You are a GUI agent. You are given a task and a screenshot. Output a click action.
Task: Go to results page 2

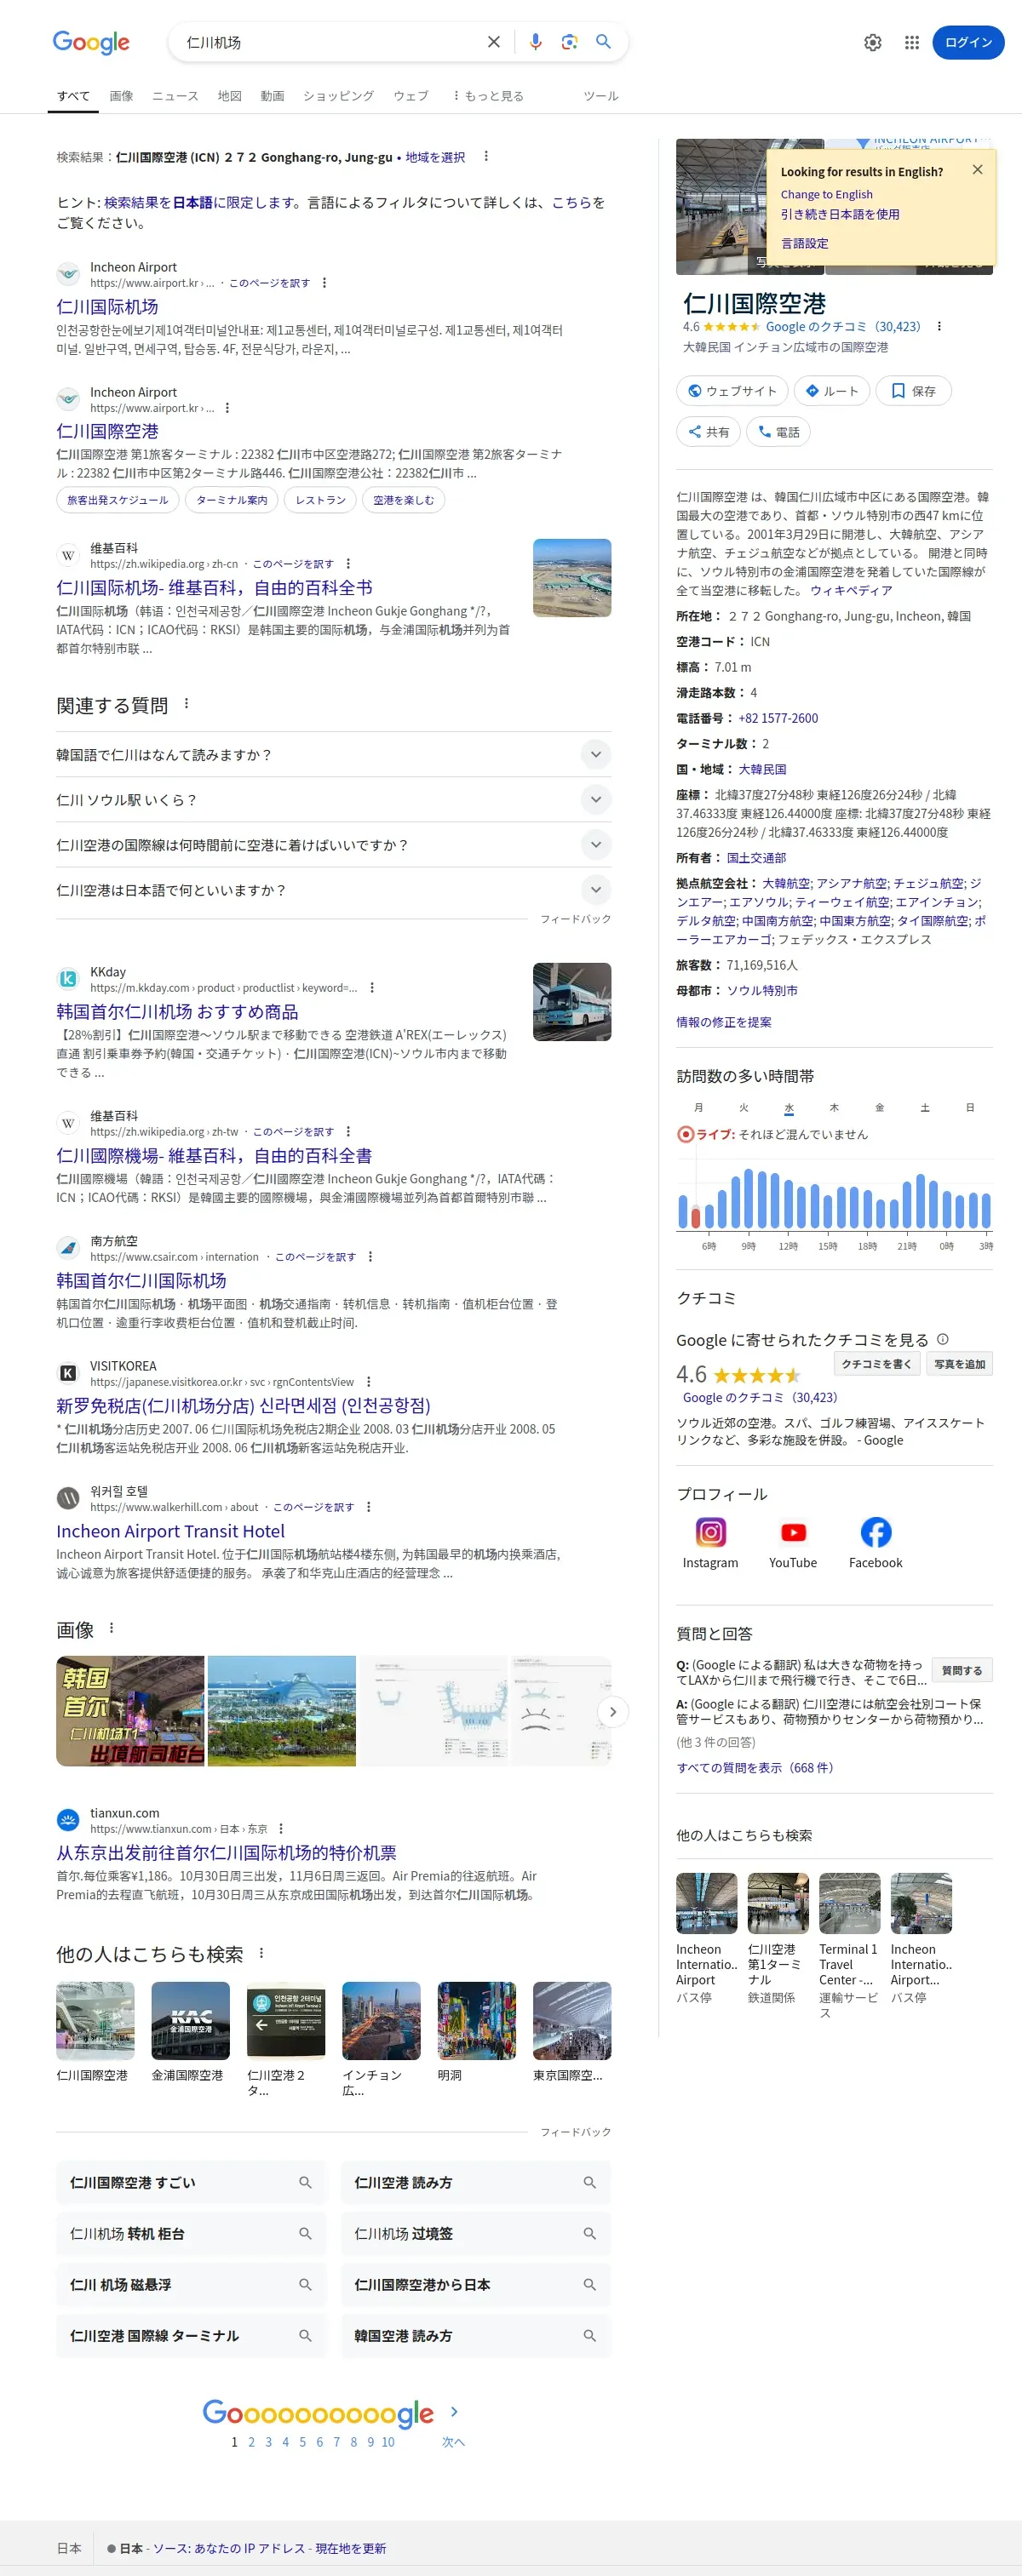point(251,2442)
